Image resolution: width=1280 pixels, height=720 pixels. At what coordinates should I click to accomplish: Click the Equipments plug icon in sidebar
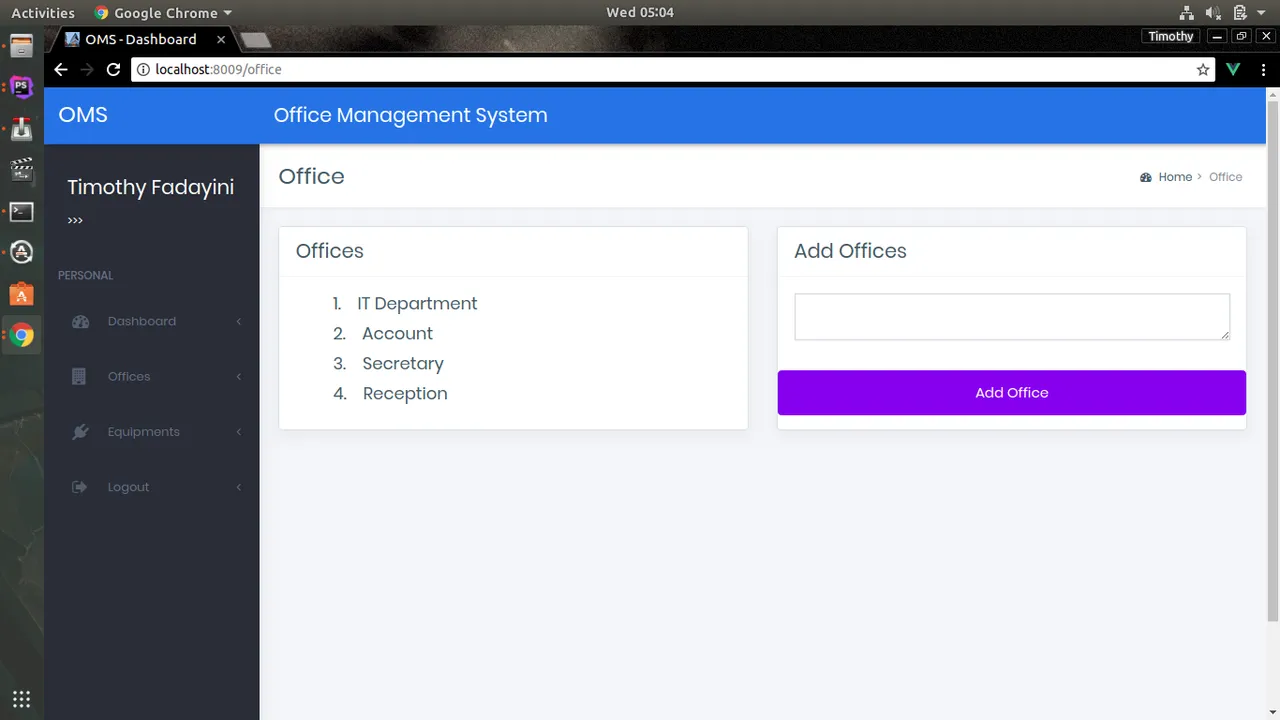80,432
